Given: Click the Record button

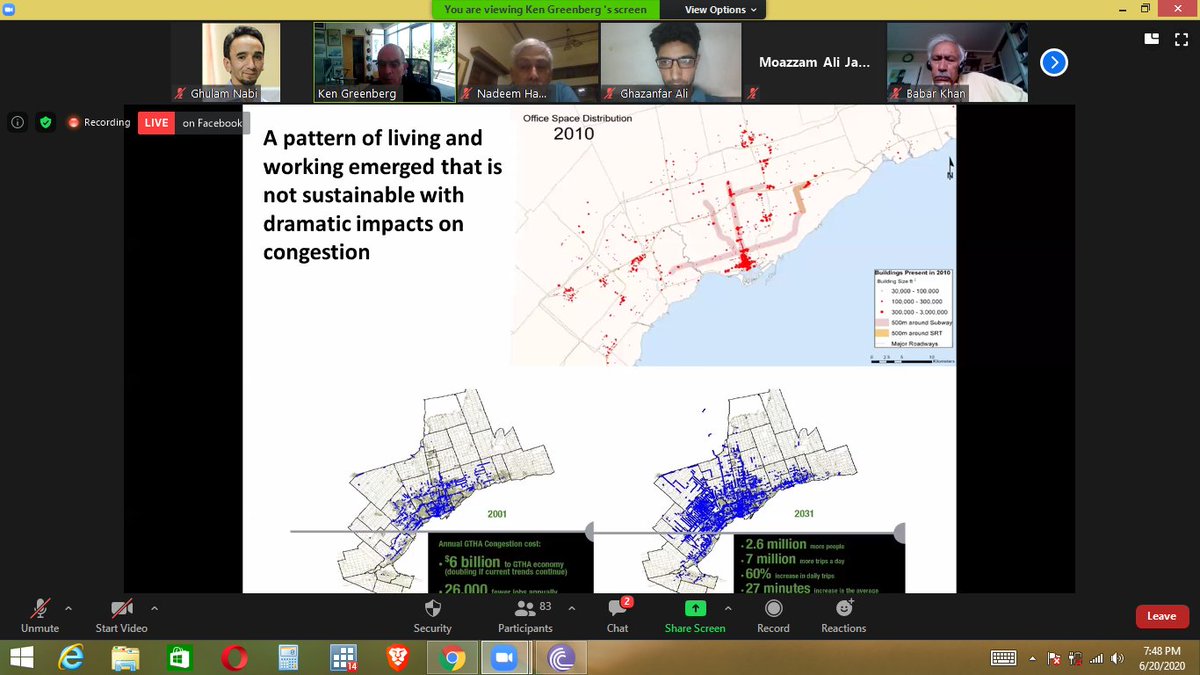Looking at the screenshot, I should click(x=773, y=615).
